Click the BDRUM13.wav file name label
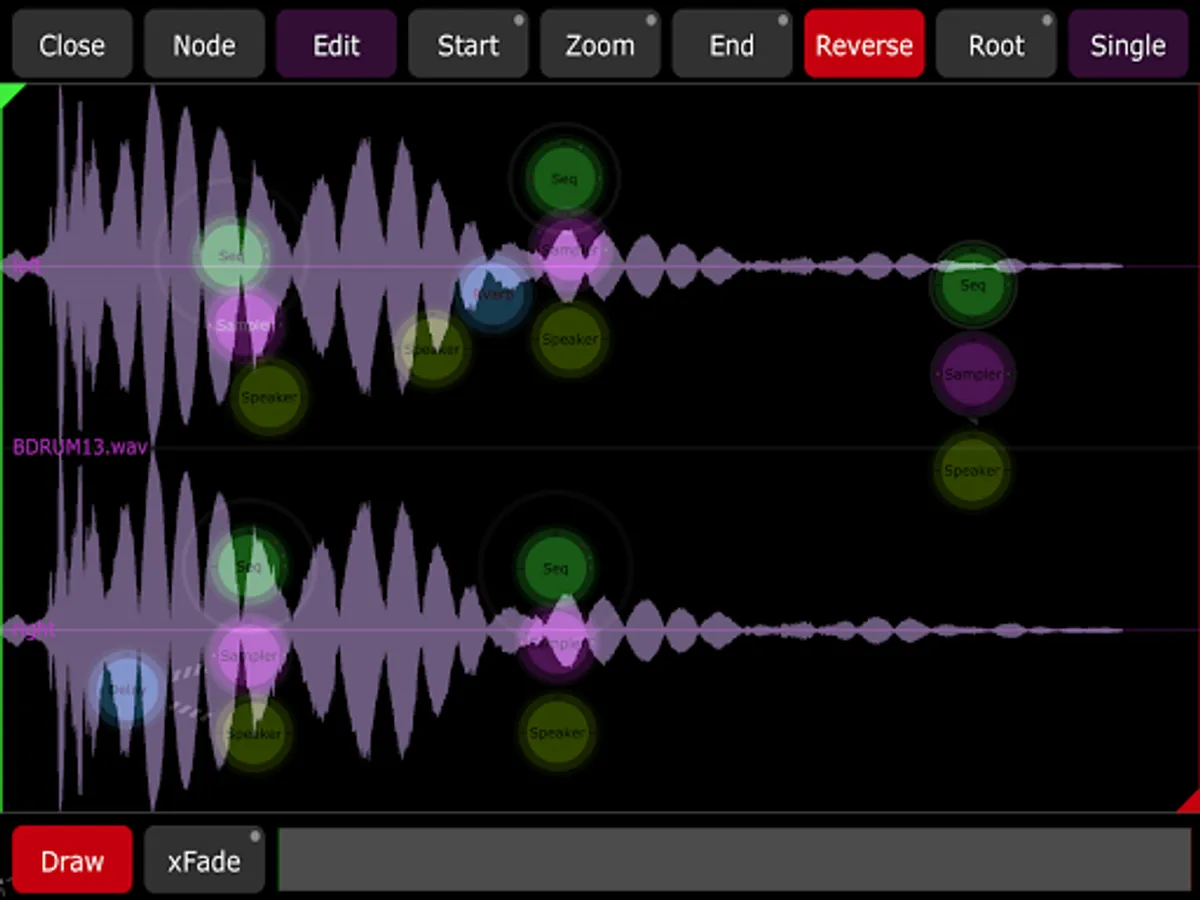 click(x=79, y=447)
